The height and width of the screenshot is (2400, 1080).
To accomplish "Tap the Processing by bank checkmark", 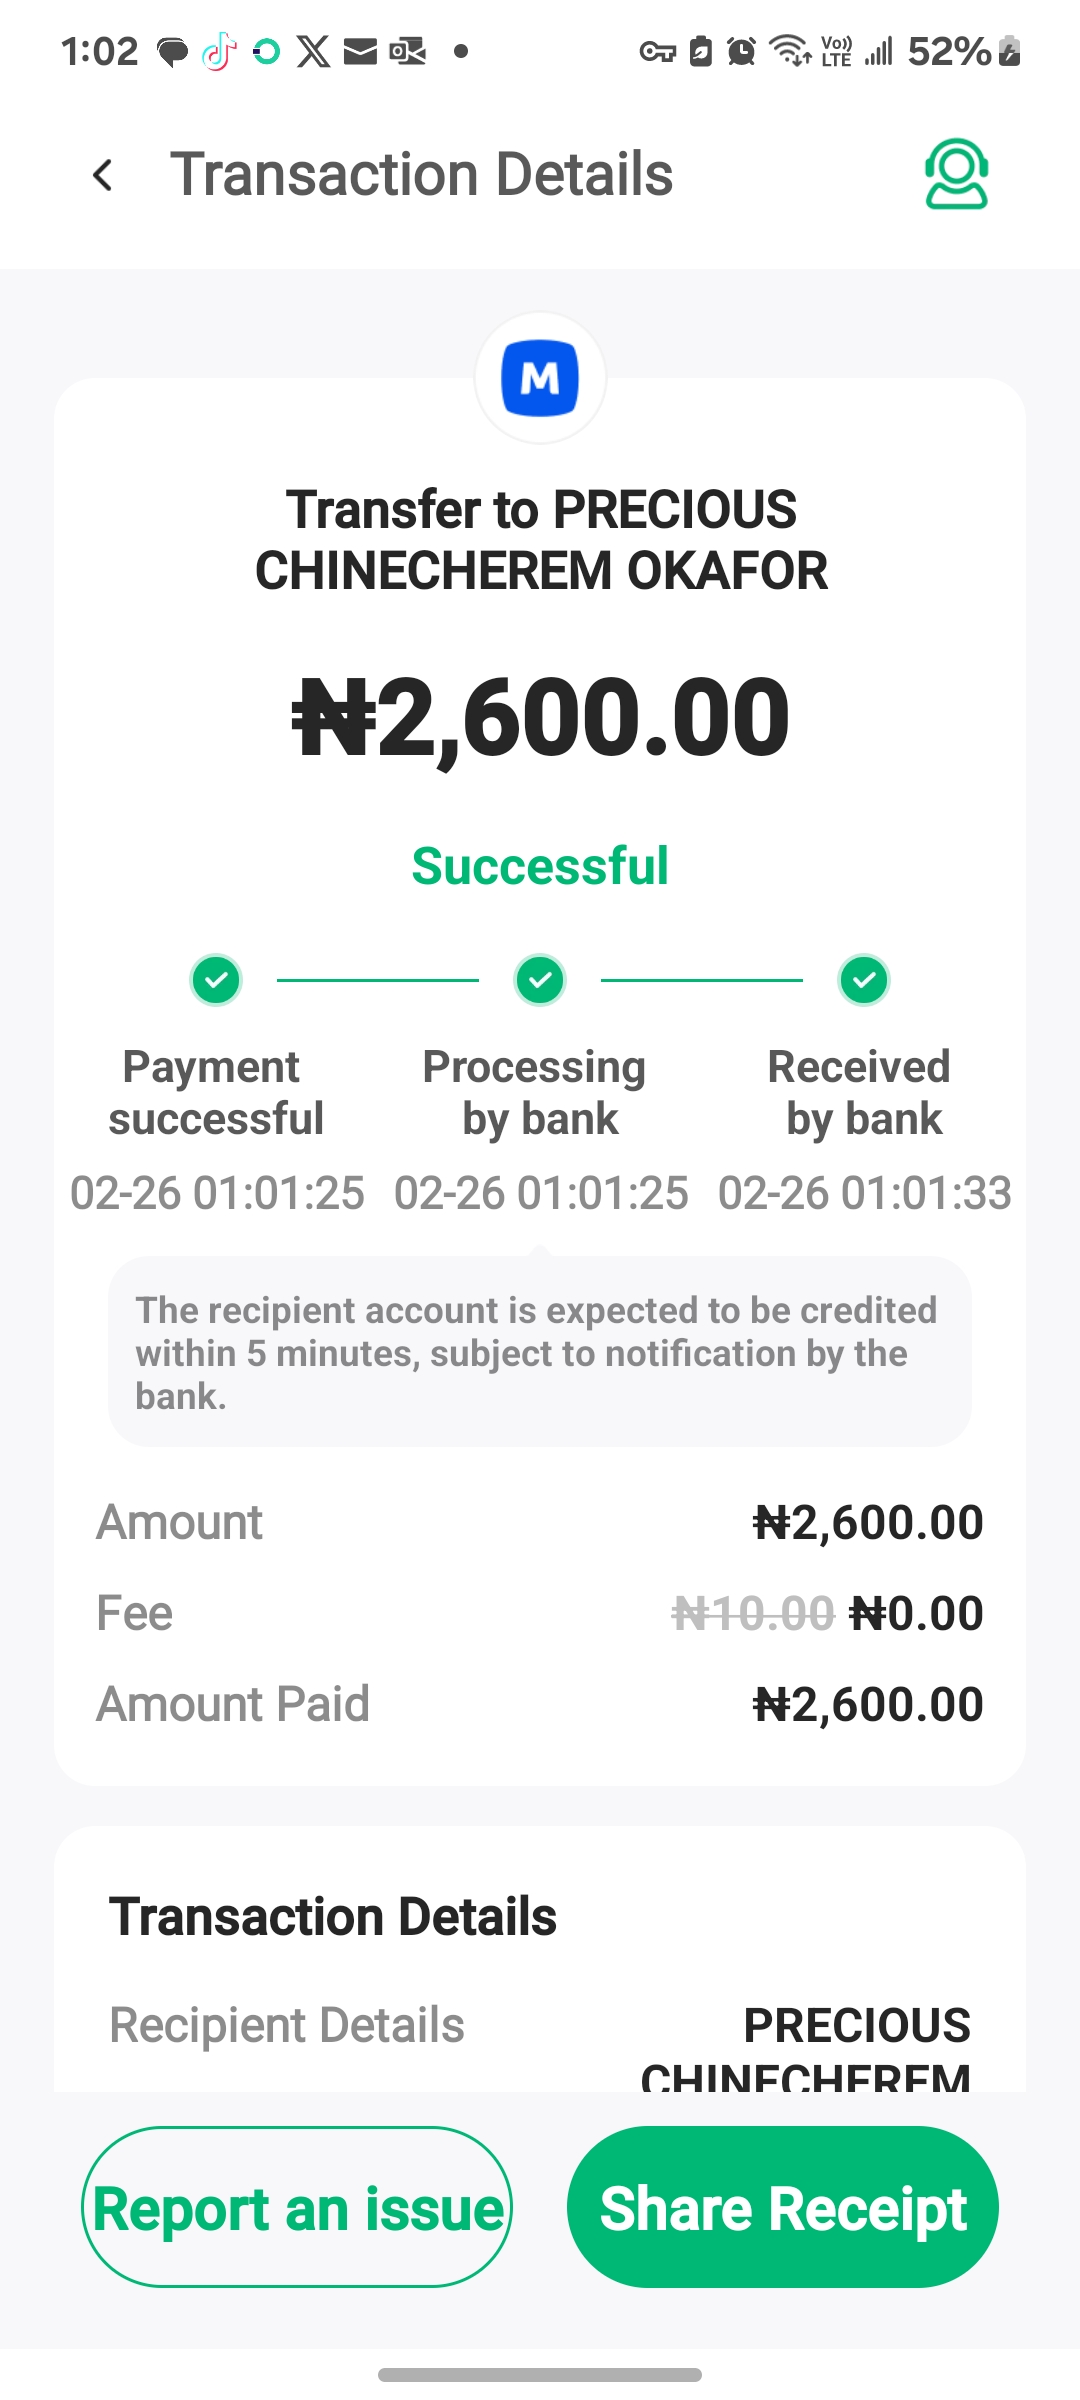I will click(x=540, y=980).
